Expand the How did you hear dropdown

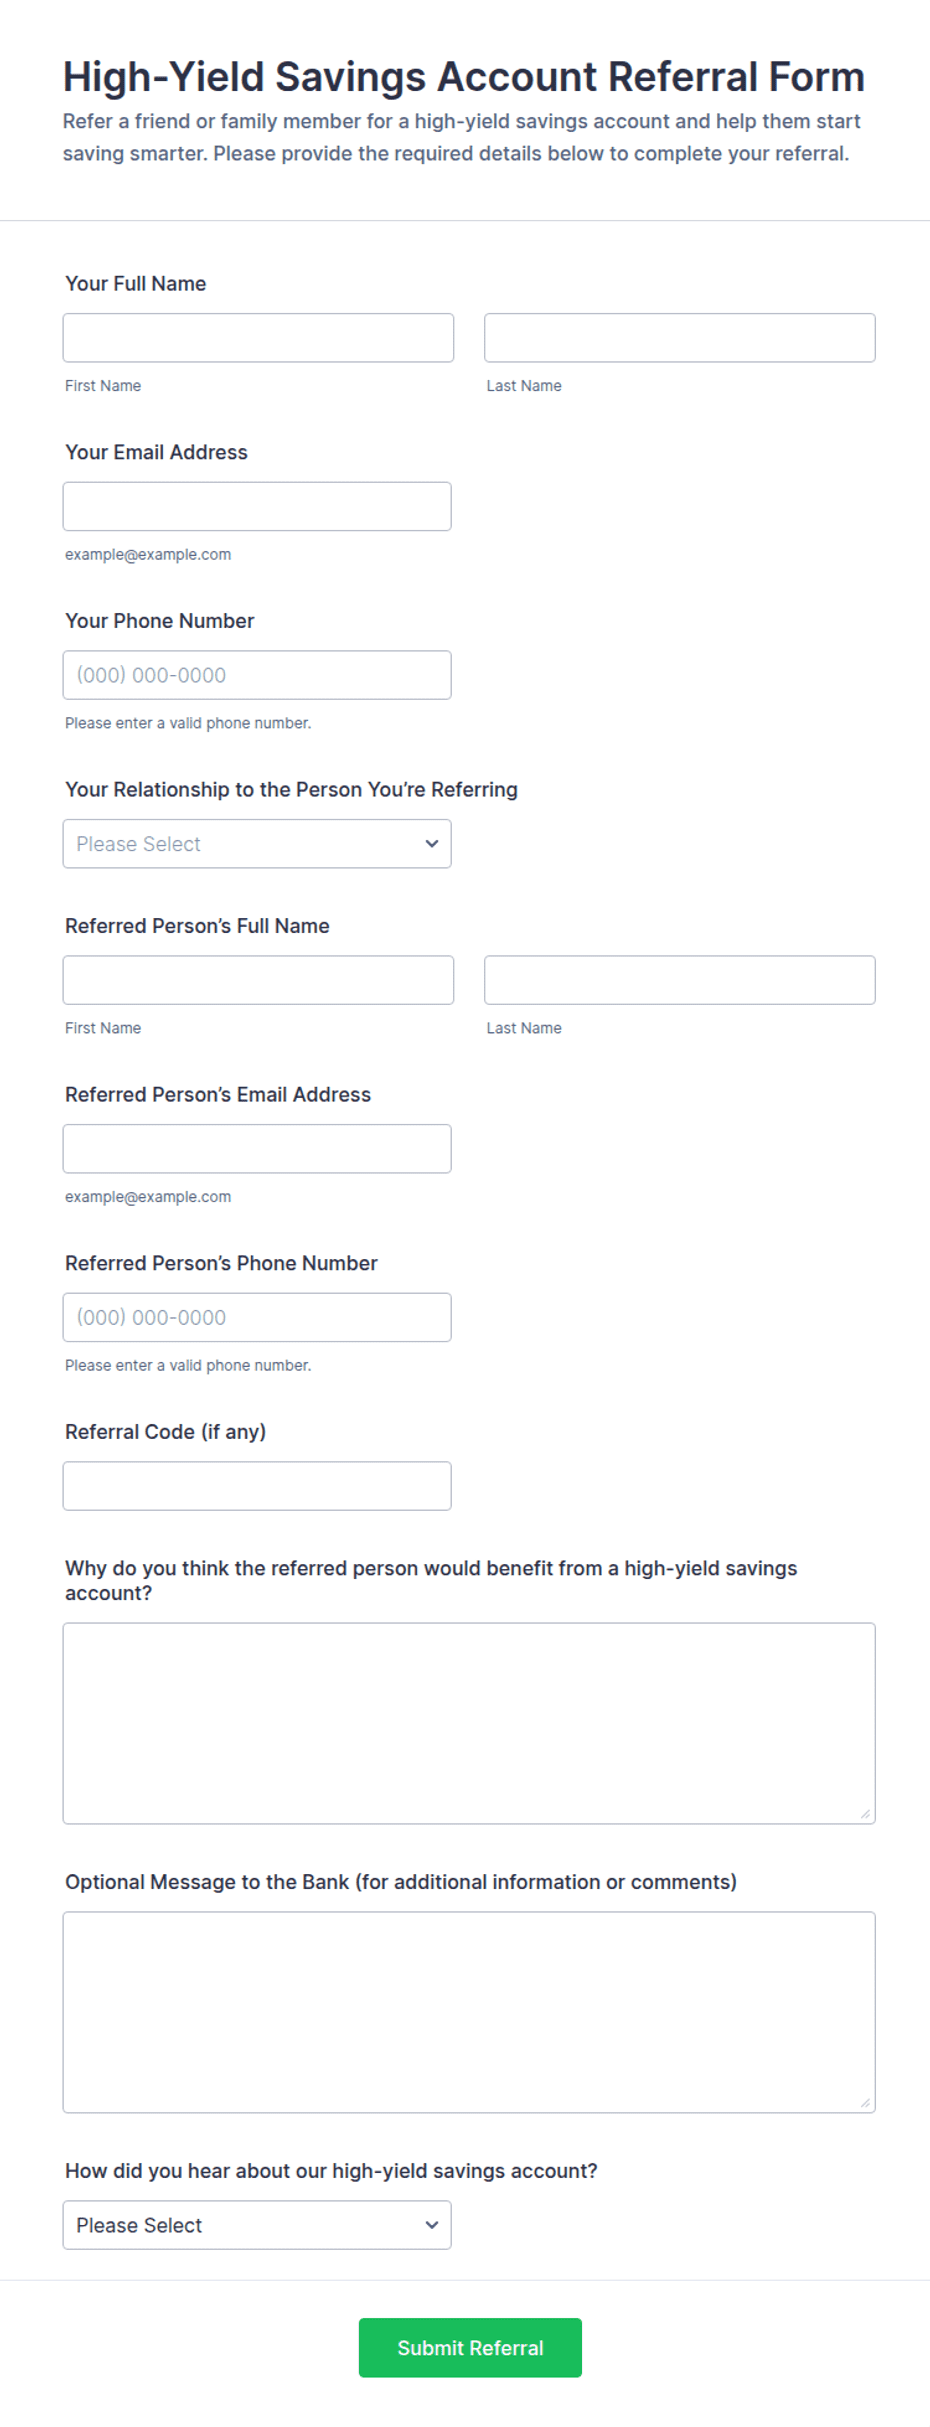point(257,2225)
